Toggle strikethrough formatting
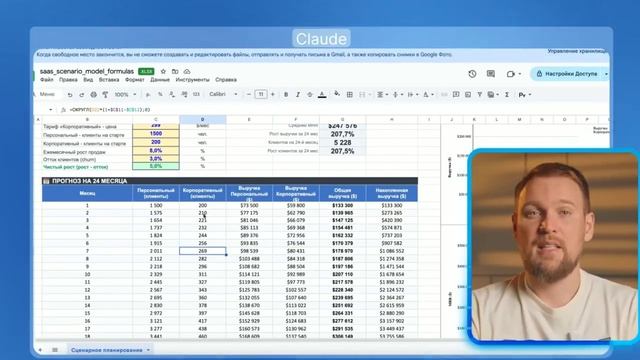This screenshot has width=640, height=360. pyautogui.click(x=310, y=95)
